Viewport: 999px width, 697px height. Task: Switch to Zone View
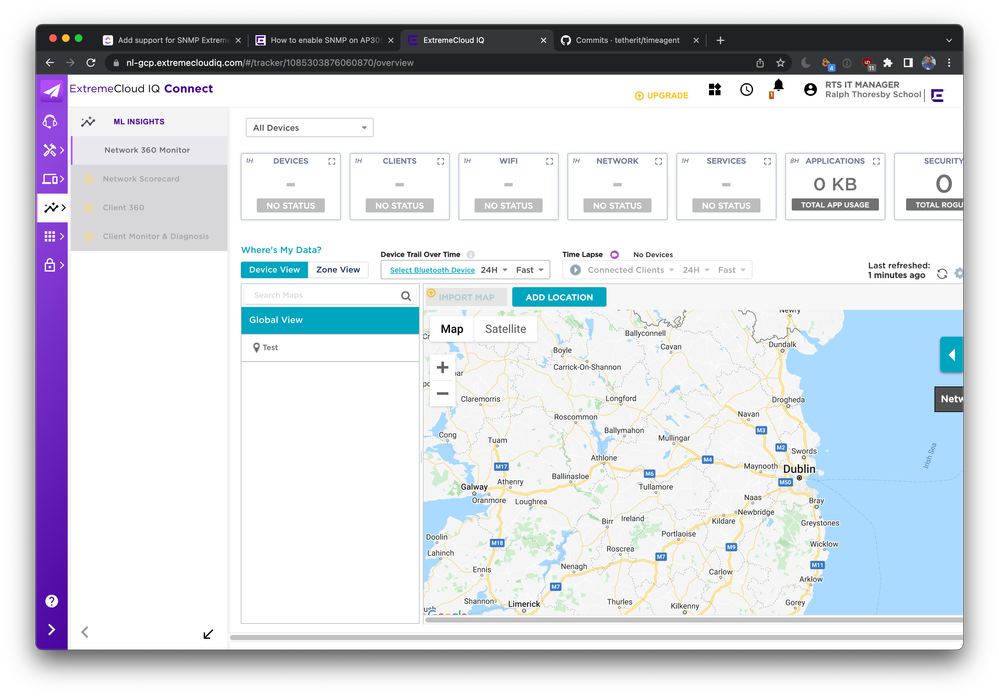338,270
